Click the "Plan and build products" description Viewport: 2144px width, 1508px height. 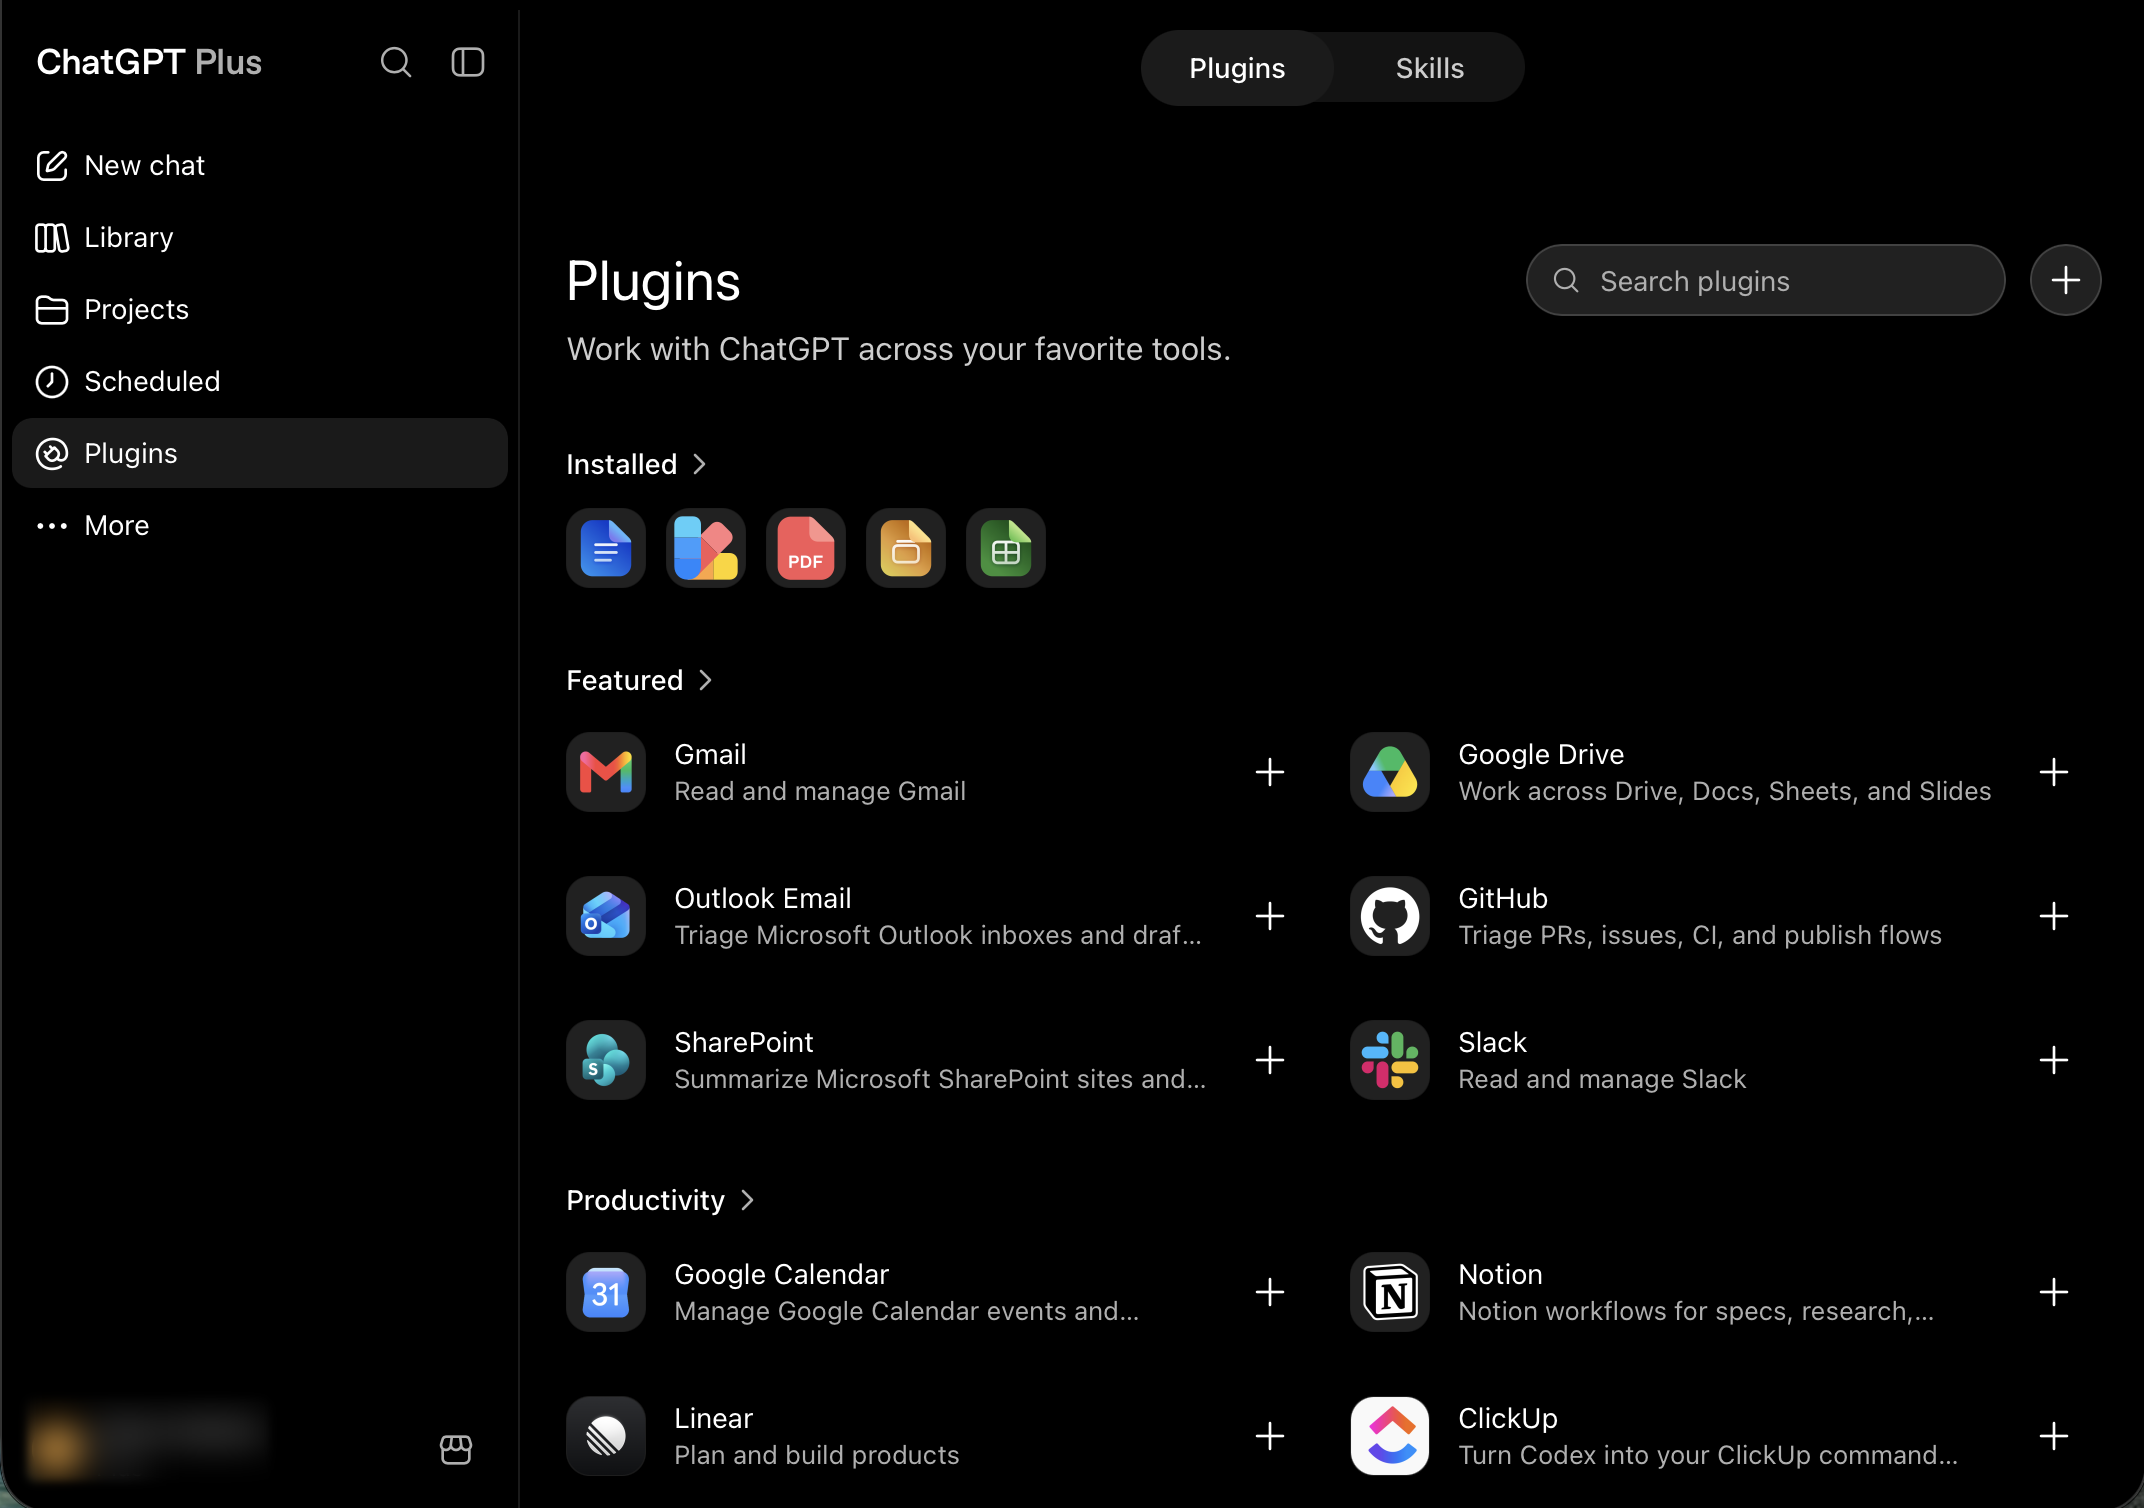[817, 1455]
